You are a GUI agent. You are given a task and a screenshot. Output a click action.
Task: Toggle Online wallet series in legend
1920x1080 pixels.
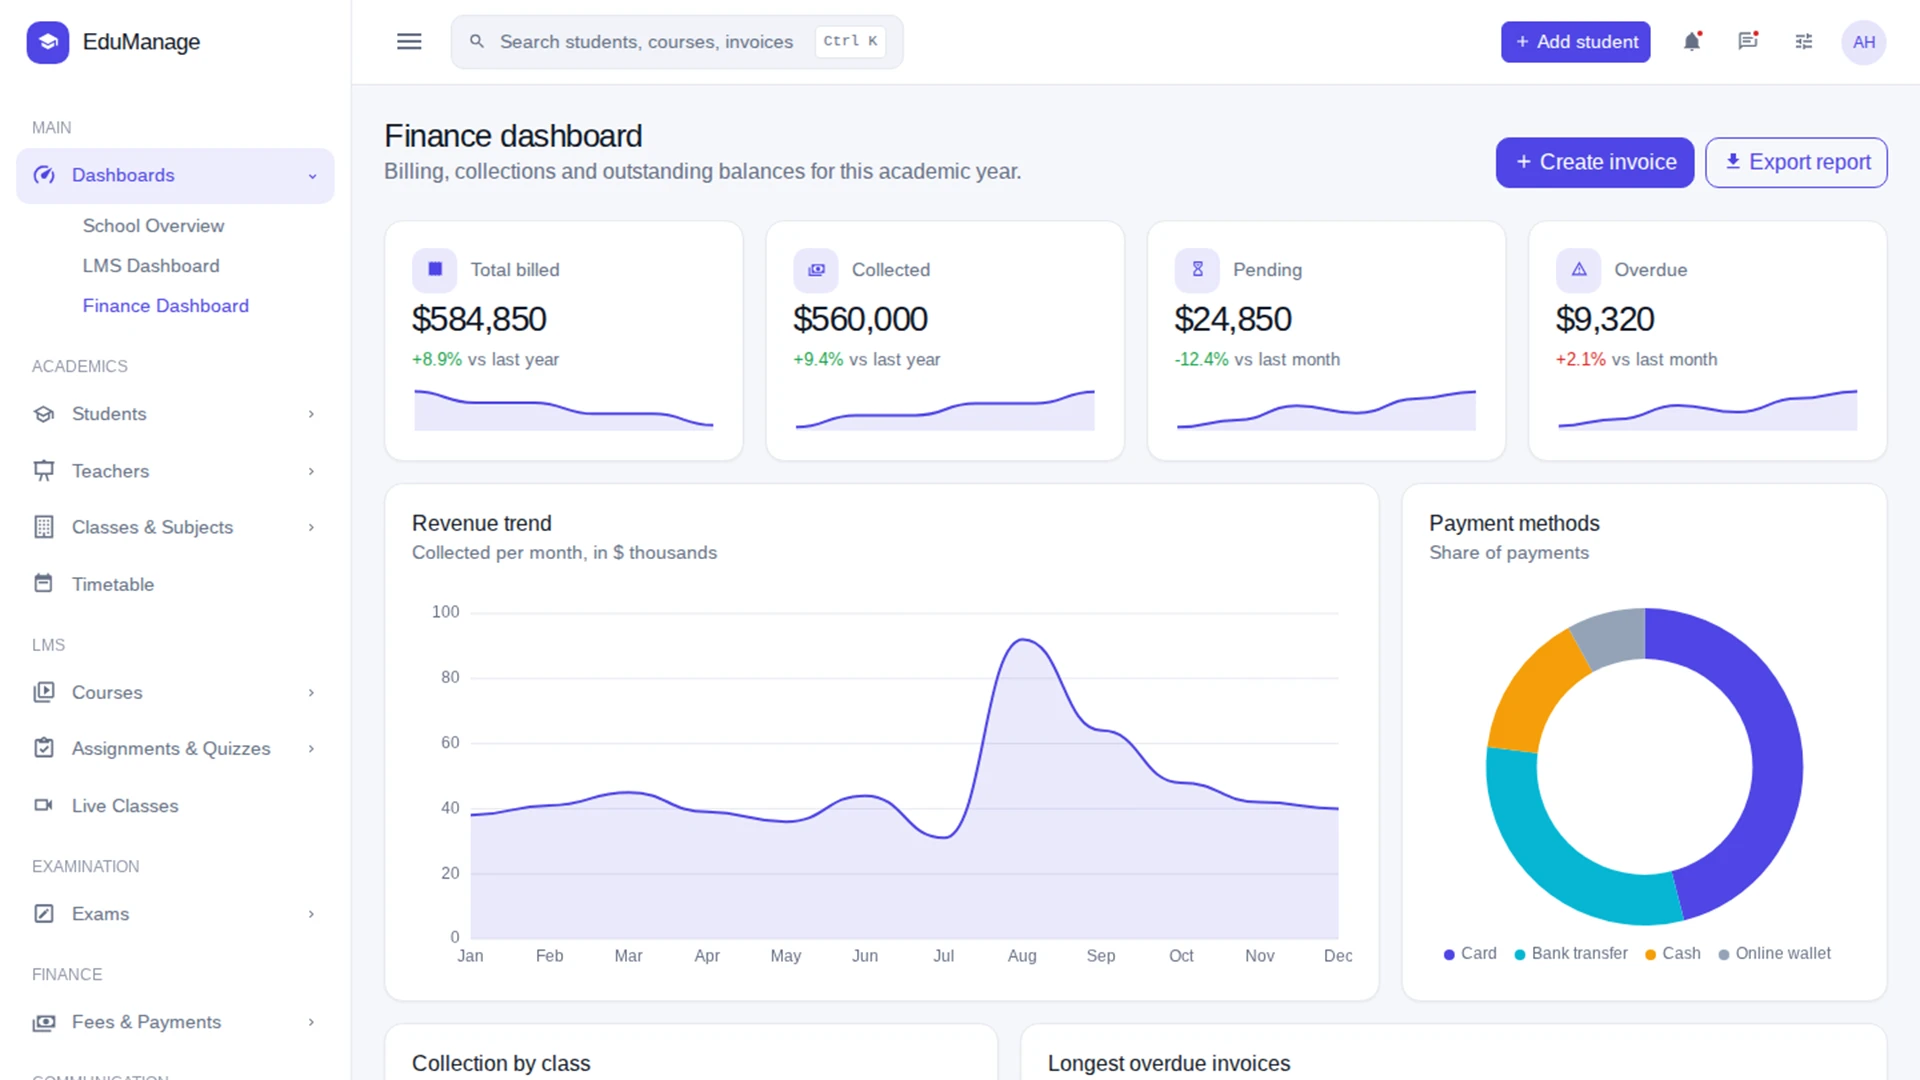[x=1774, y=954]
